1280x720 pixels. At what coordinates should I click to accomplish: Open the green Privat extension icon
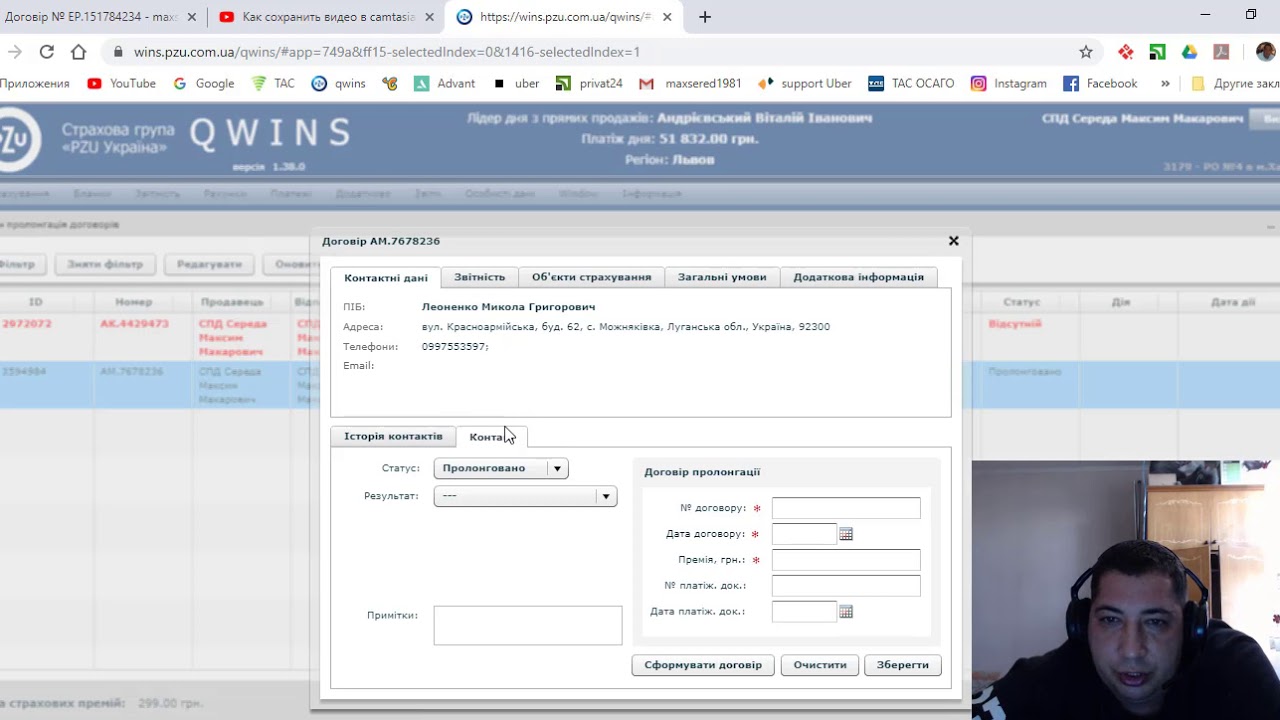(x=1157, y=52)
